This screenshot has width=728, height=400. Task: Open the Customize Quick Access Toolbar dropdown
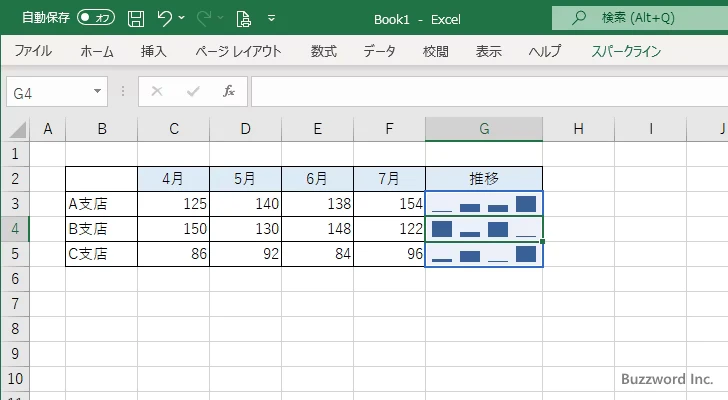click(x=272, y=18)
